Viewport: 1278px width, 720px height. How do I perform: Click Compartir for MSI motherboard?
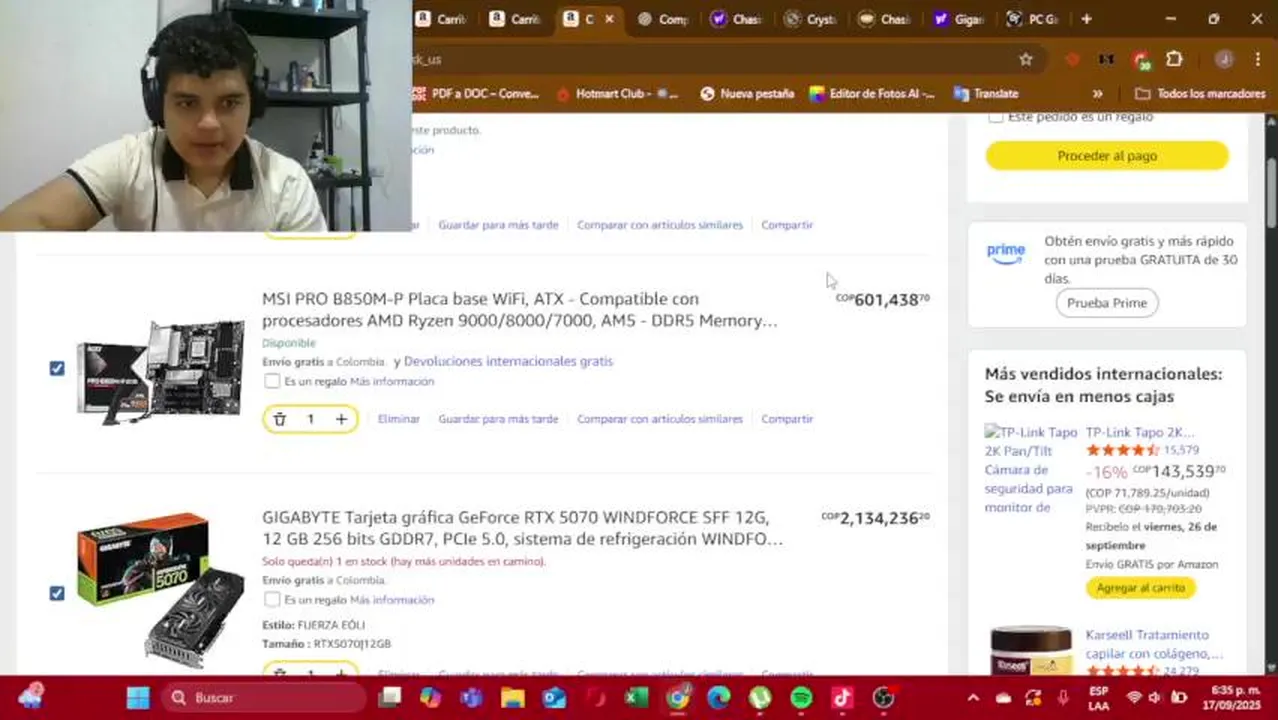tap(787, 419)
